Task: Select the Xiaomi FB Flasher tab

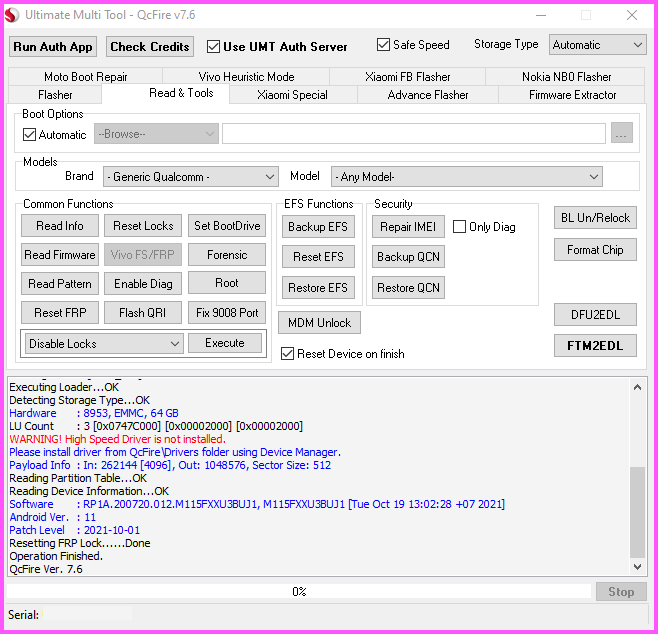Action: coord(407,77)
